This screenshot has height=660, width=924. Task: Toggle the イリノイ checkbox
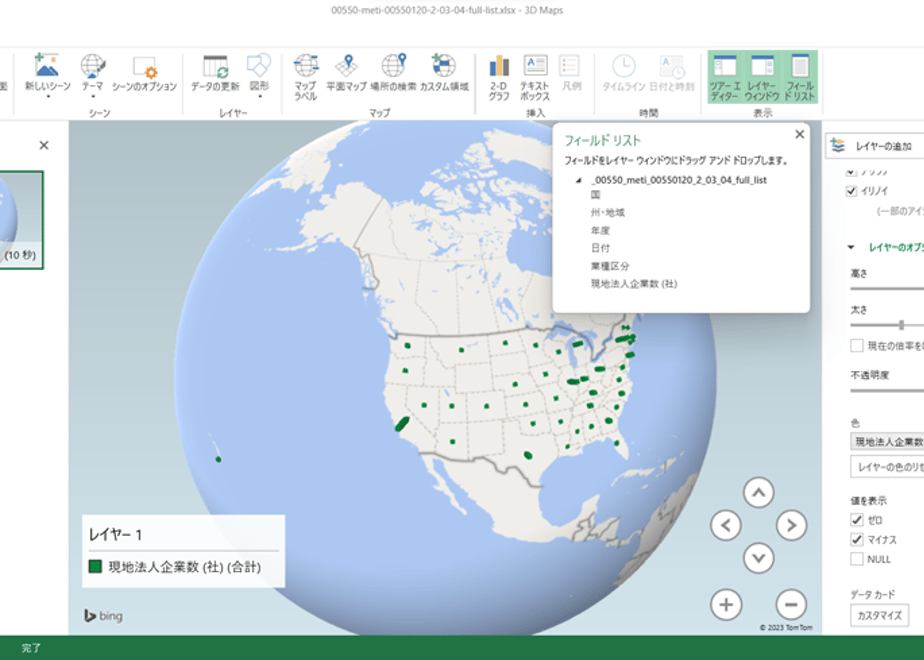851,191
